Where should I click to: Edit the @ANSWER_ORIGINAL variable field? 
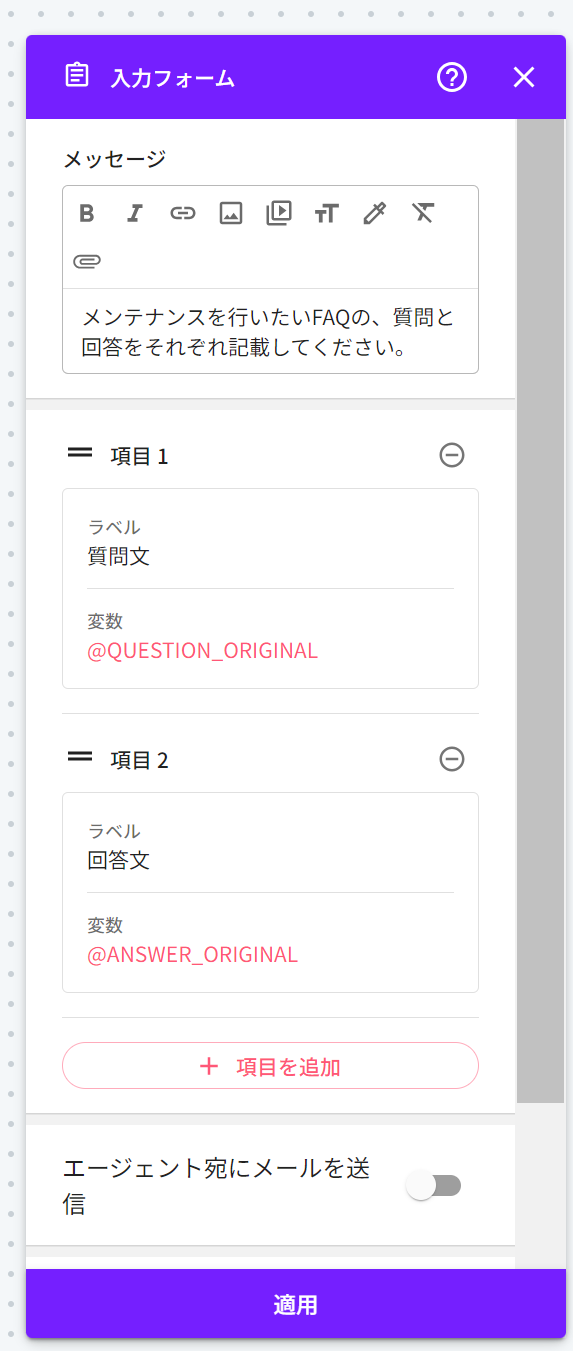coord(270,941)
